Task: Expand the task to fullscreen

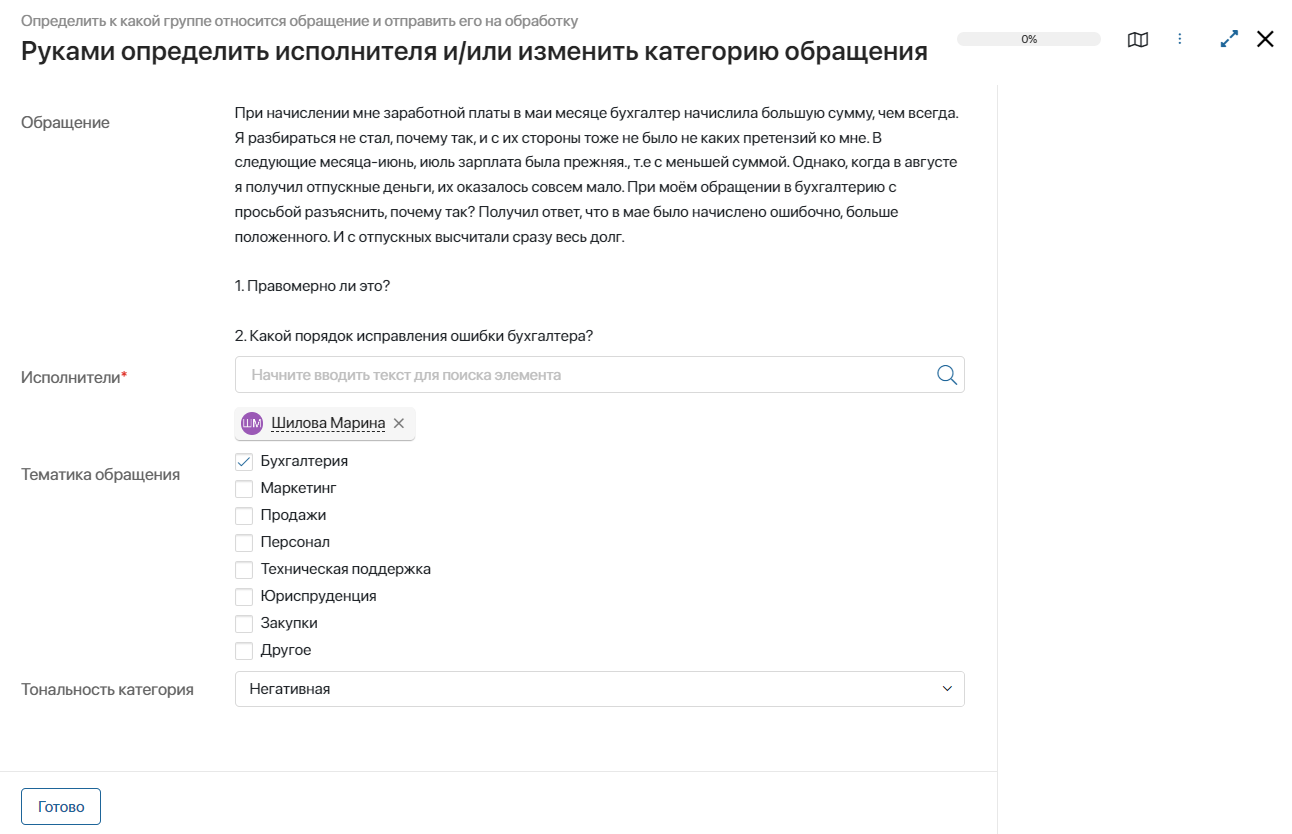Action: [x=1228, y=39]
